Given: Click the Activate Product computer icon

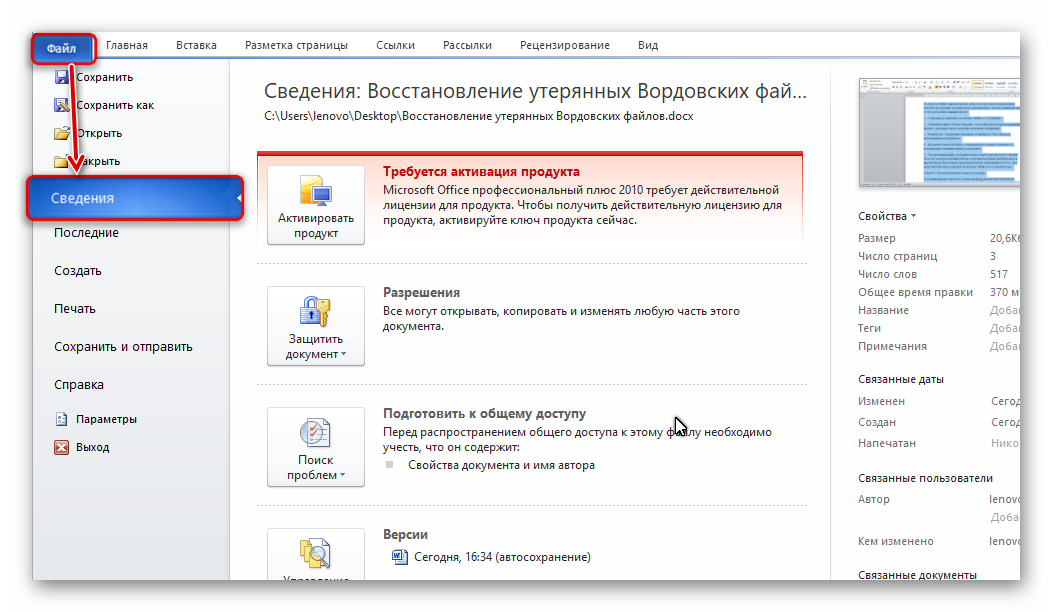Looking at the screenshot, I should [315, 191].
